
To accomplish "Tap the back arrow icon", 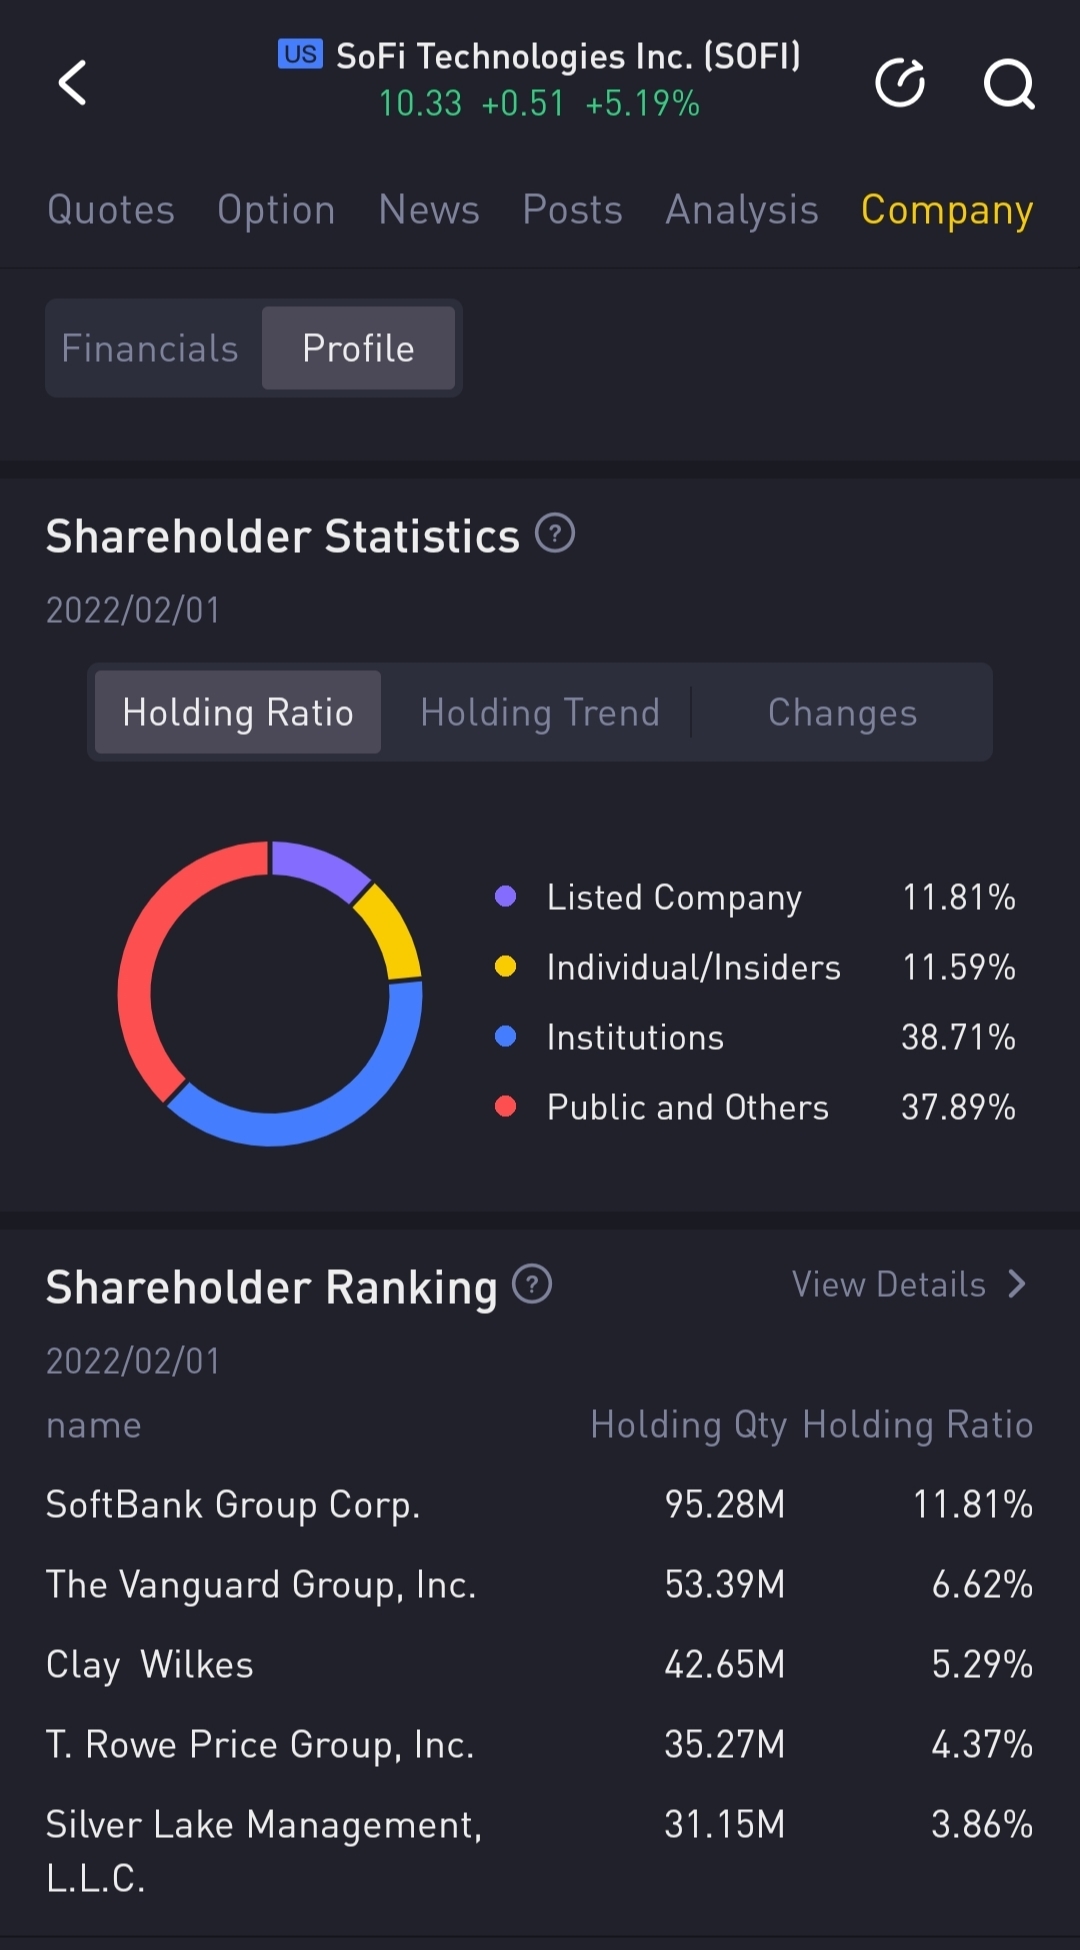I will [x=73, y=82].
